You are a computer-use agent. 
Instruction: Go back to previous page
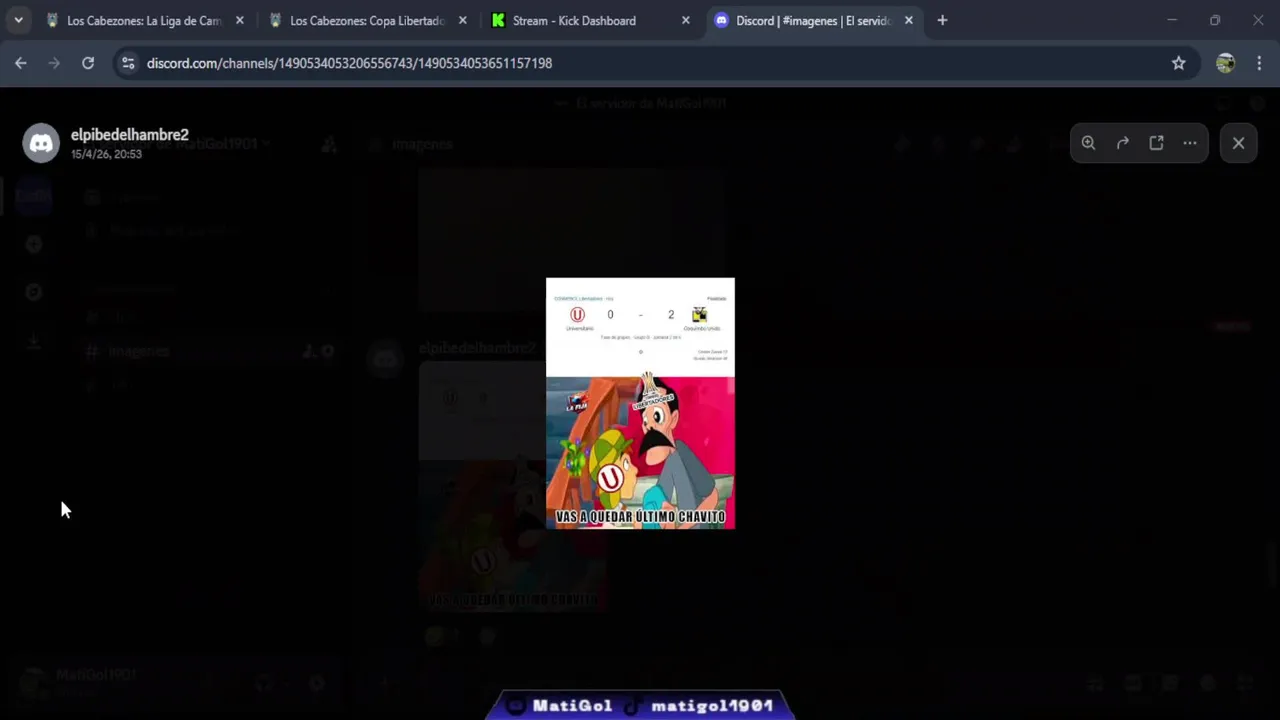click(x=21, y=63)
